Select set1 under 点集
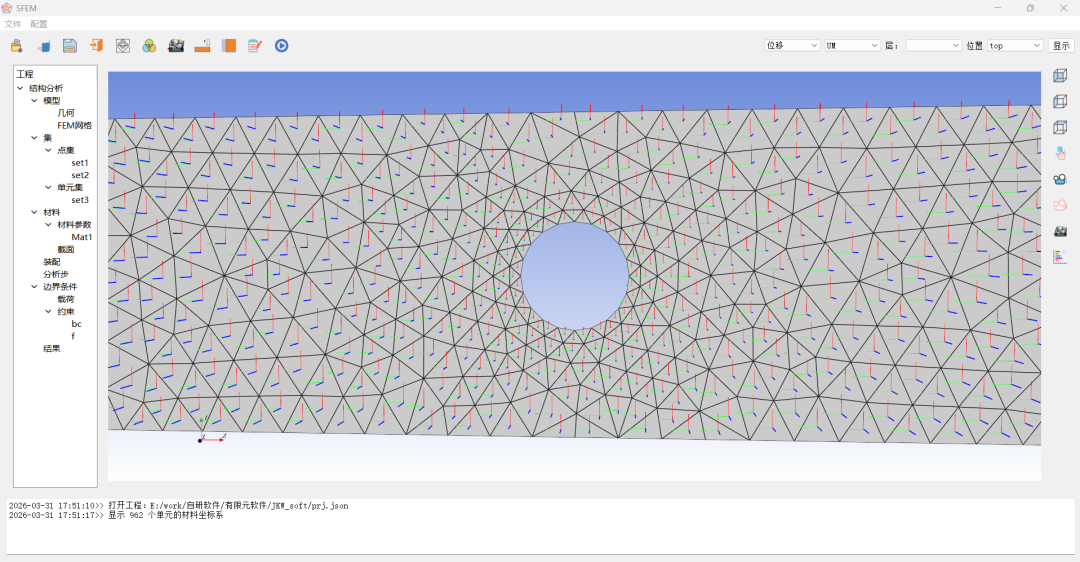This screenshot has height=562, width=1080. click(x=80, y=163)
